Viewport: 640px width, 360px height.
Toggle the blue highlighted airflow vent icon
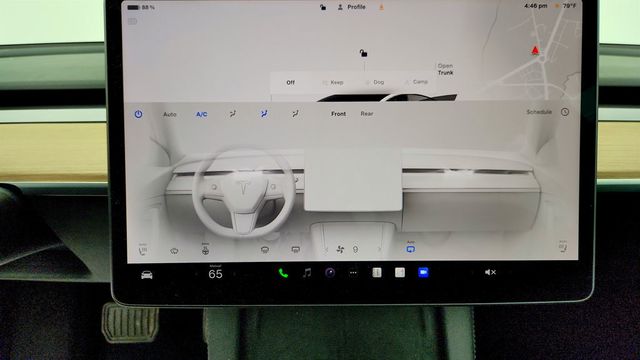264,114
